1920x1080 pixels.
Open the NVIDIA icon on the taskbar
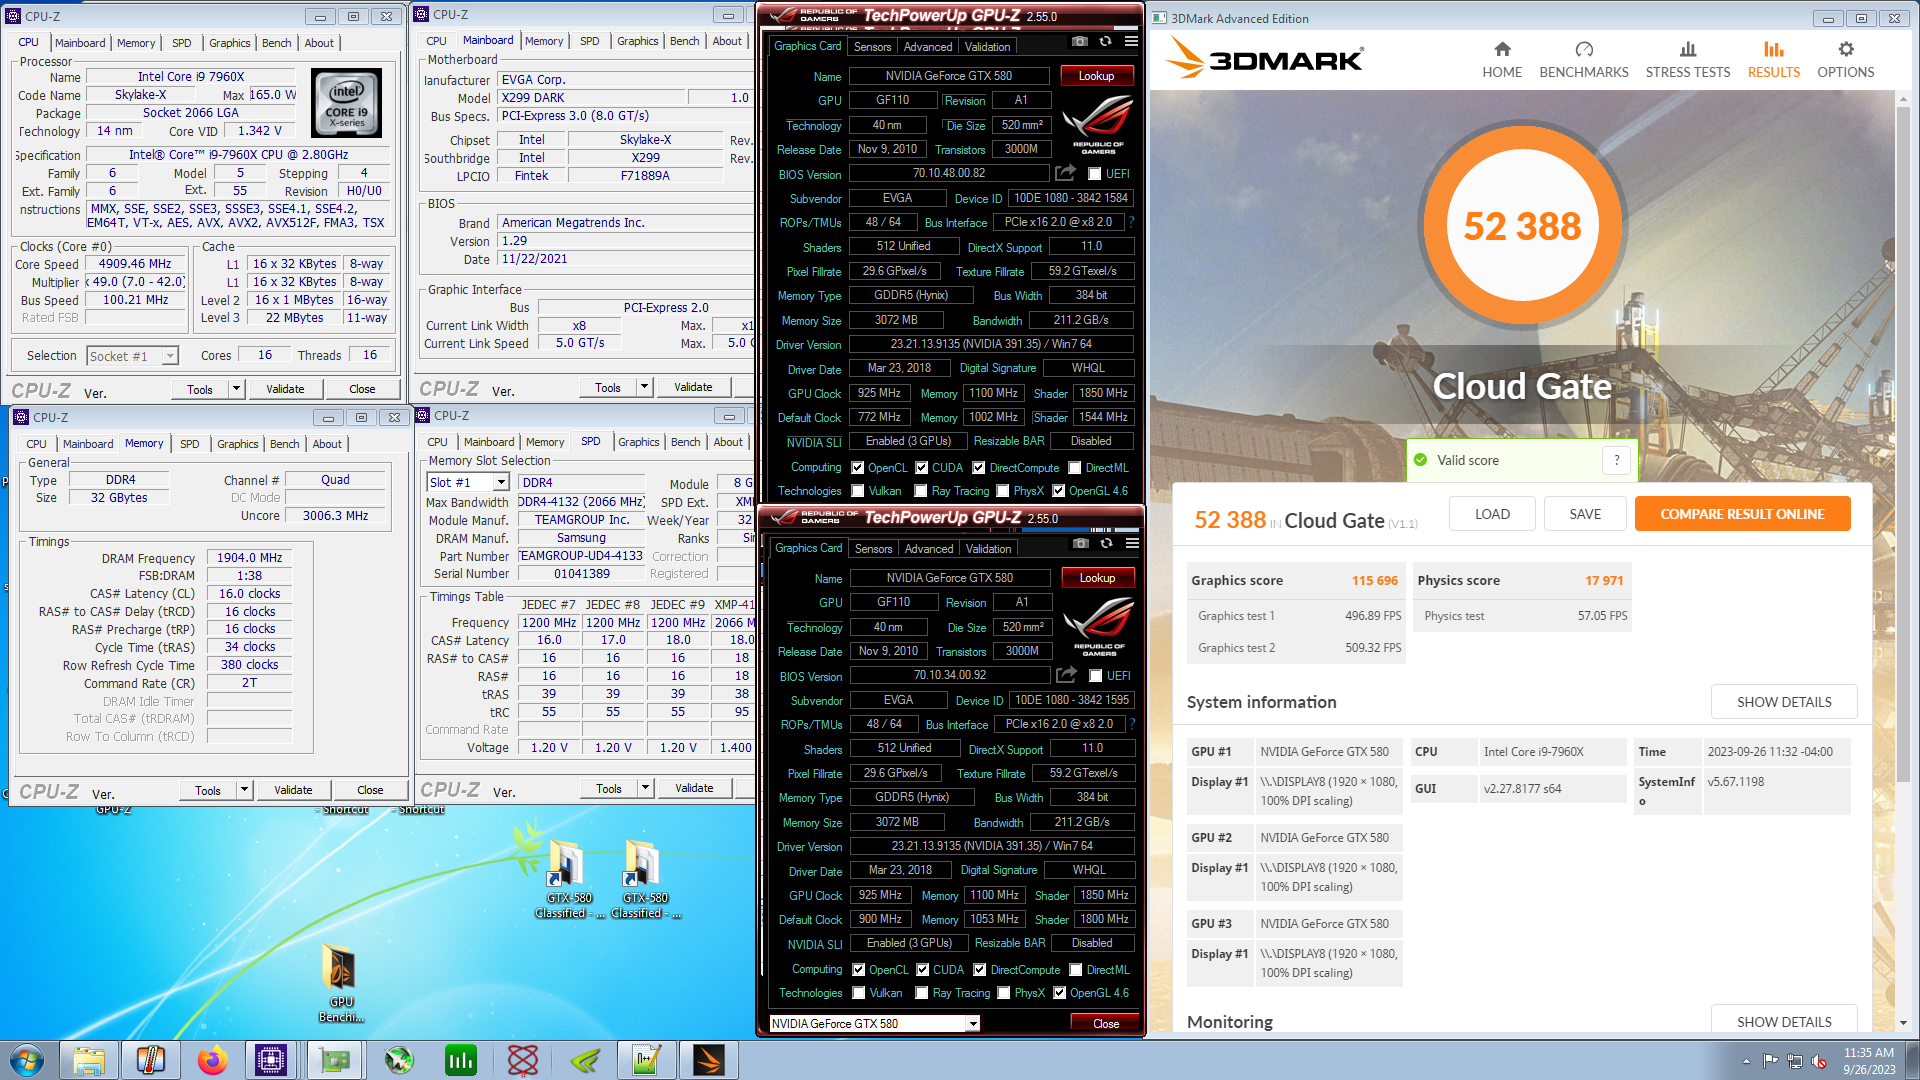[x=584, y=1060]
